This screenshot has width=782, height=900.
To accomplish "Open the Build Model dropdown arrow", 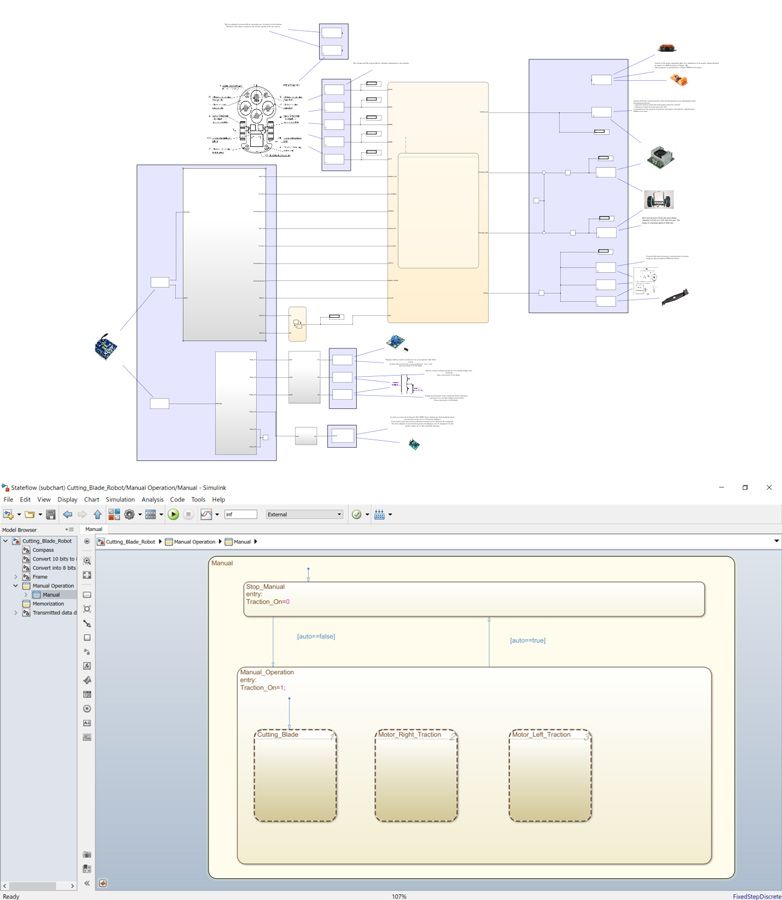I will [390, 514].
